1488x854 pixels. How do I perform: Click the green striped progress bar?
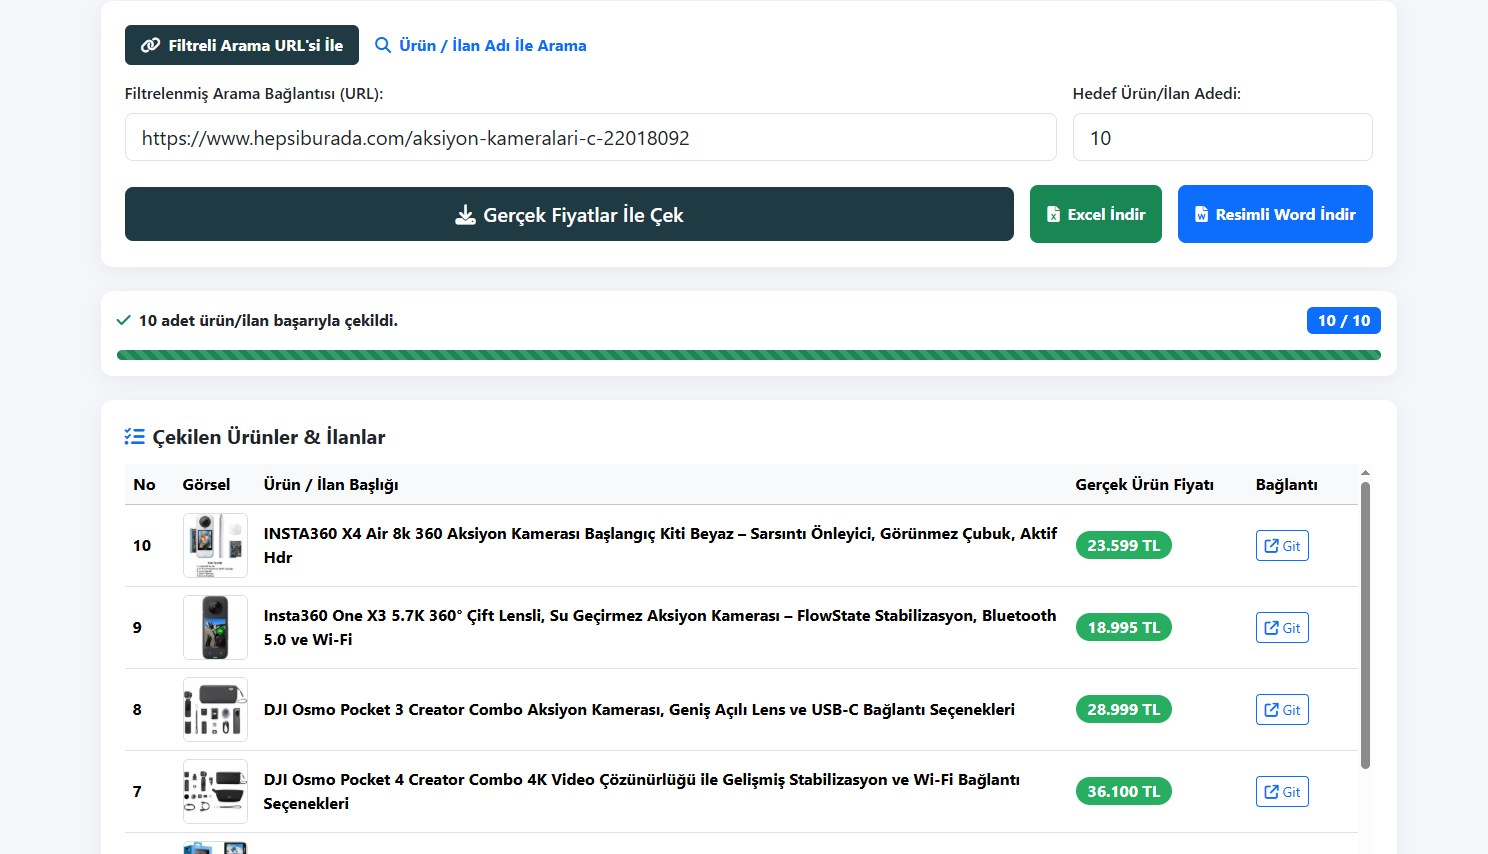point(749,355)
